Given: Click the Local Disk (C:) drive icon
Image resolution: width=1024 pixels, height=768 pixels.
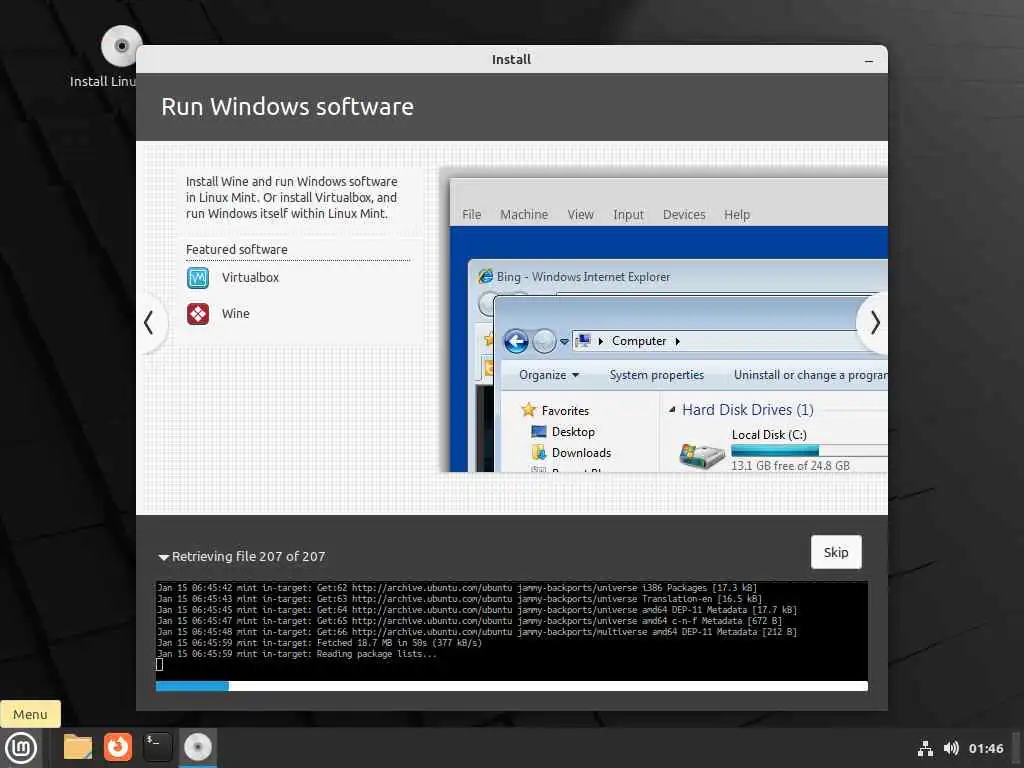Looking at the screenshot, I should [x=701, y=455].
